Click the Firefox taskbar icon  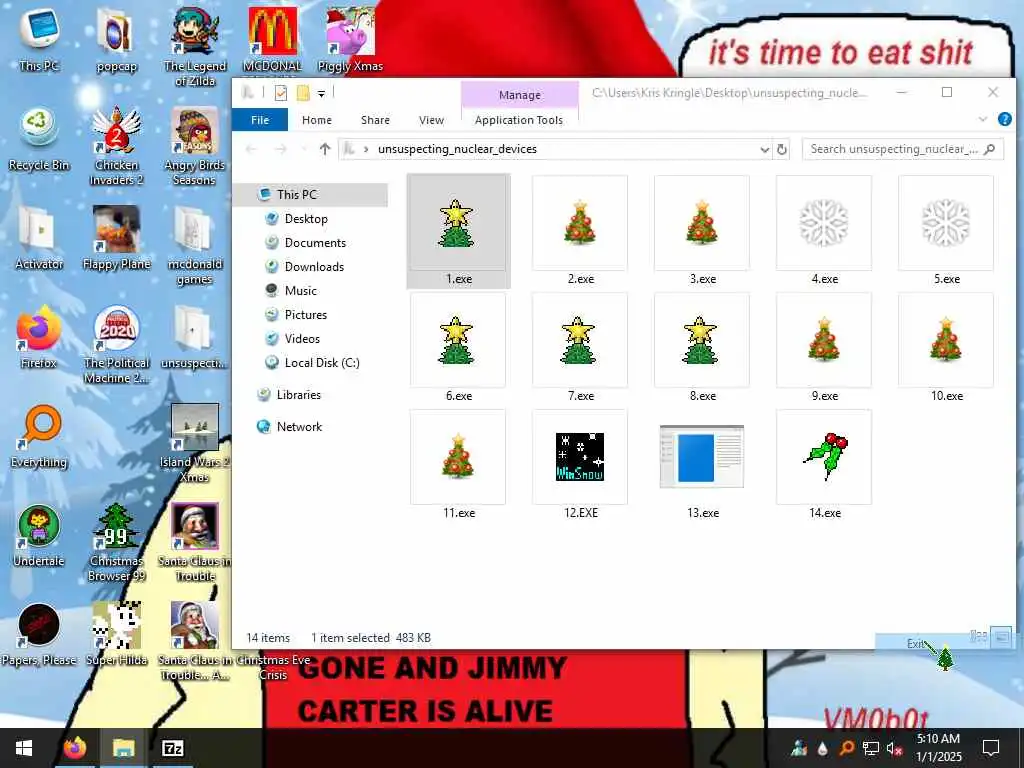75,748
